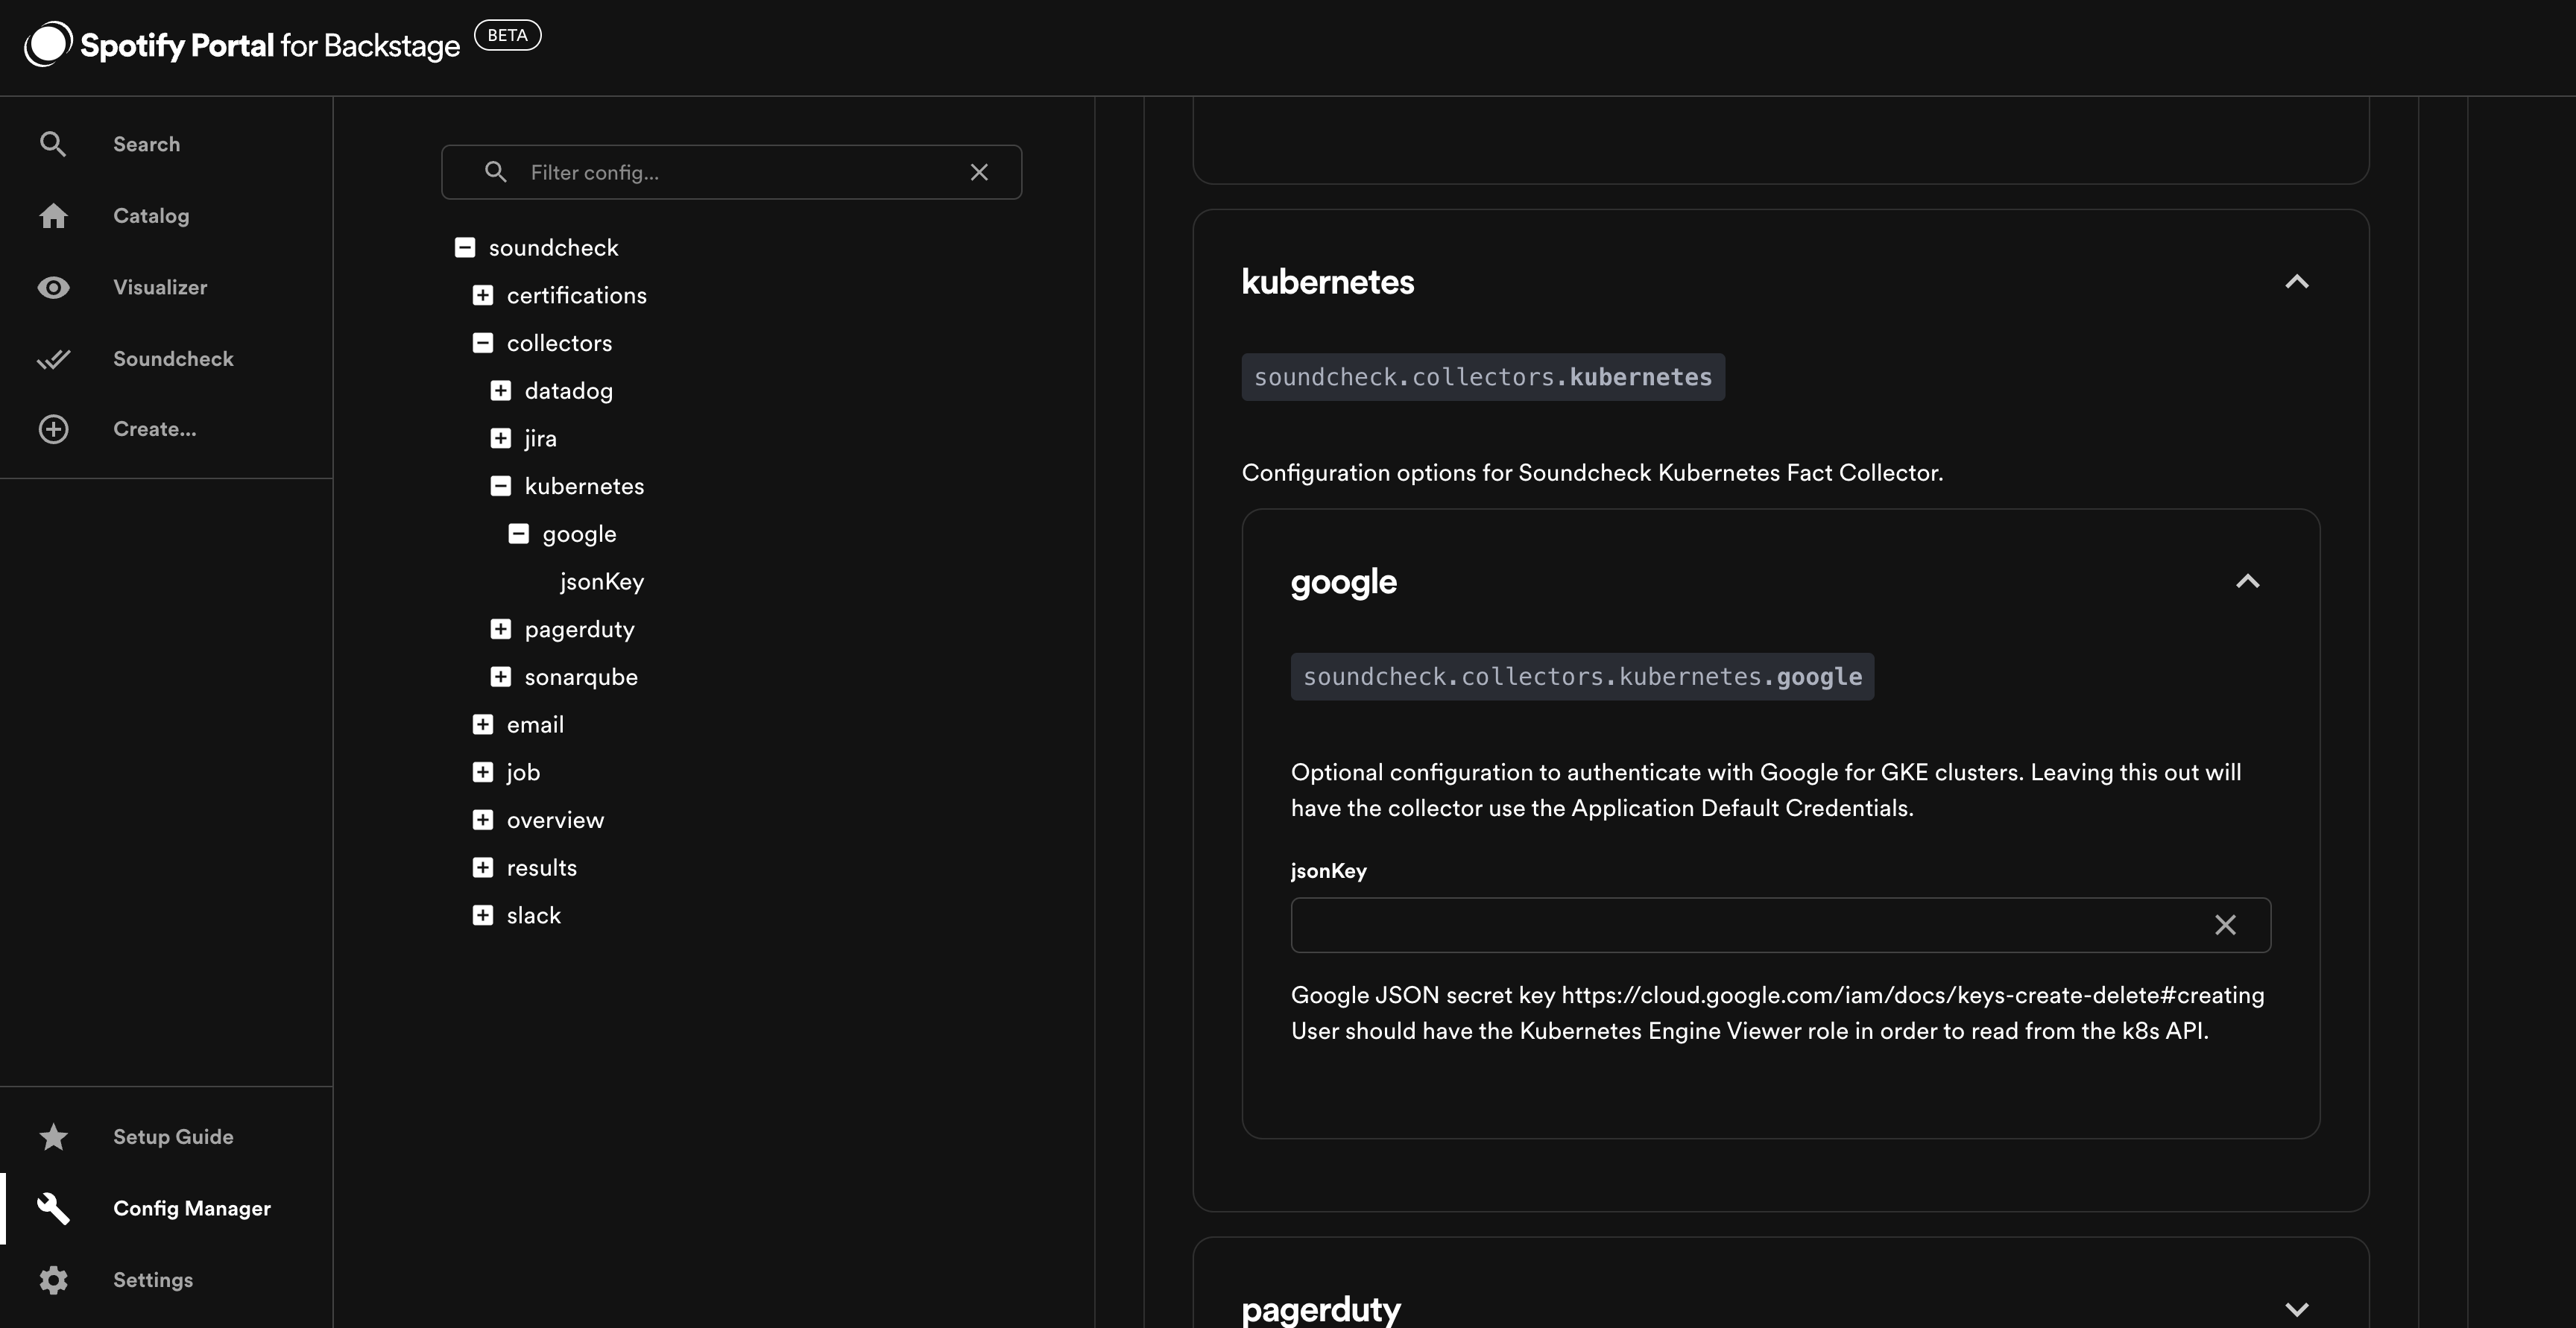The image size is (2576, 1328).
Task: Click the Spotify Portal logo icon
Action: (x=48, y=44)
